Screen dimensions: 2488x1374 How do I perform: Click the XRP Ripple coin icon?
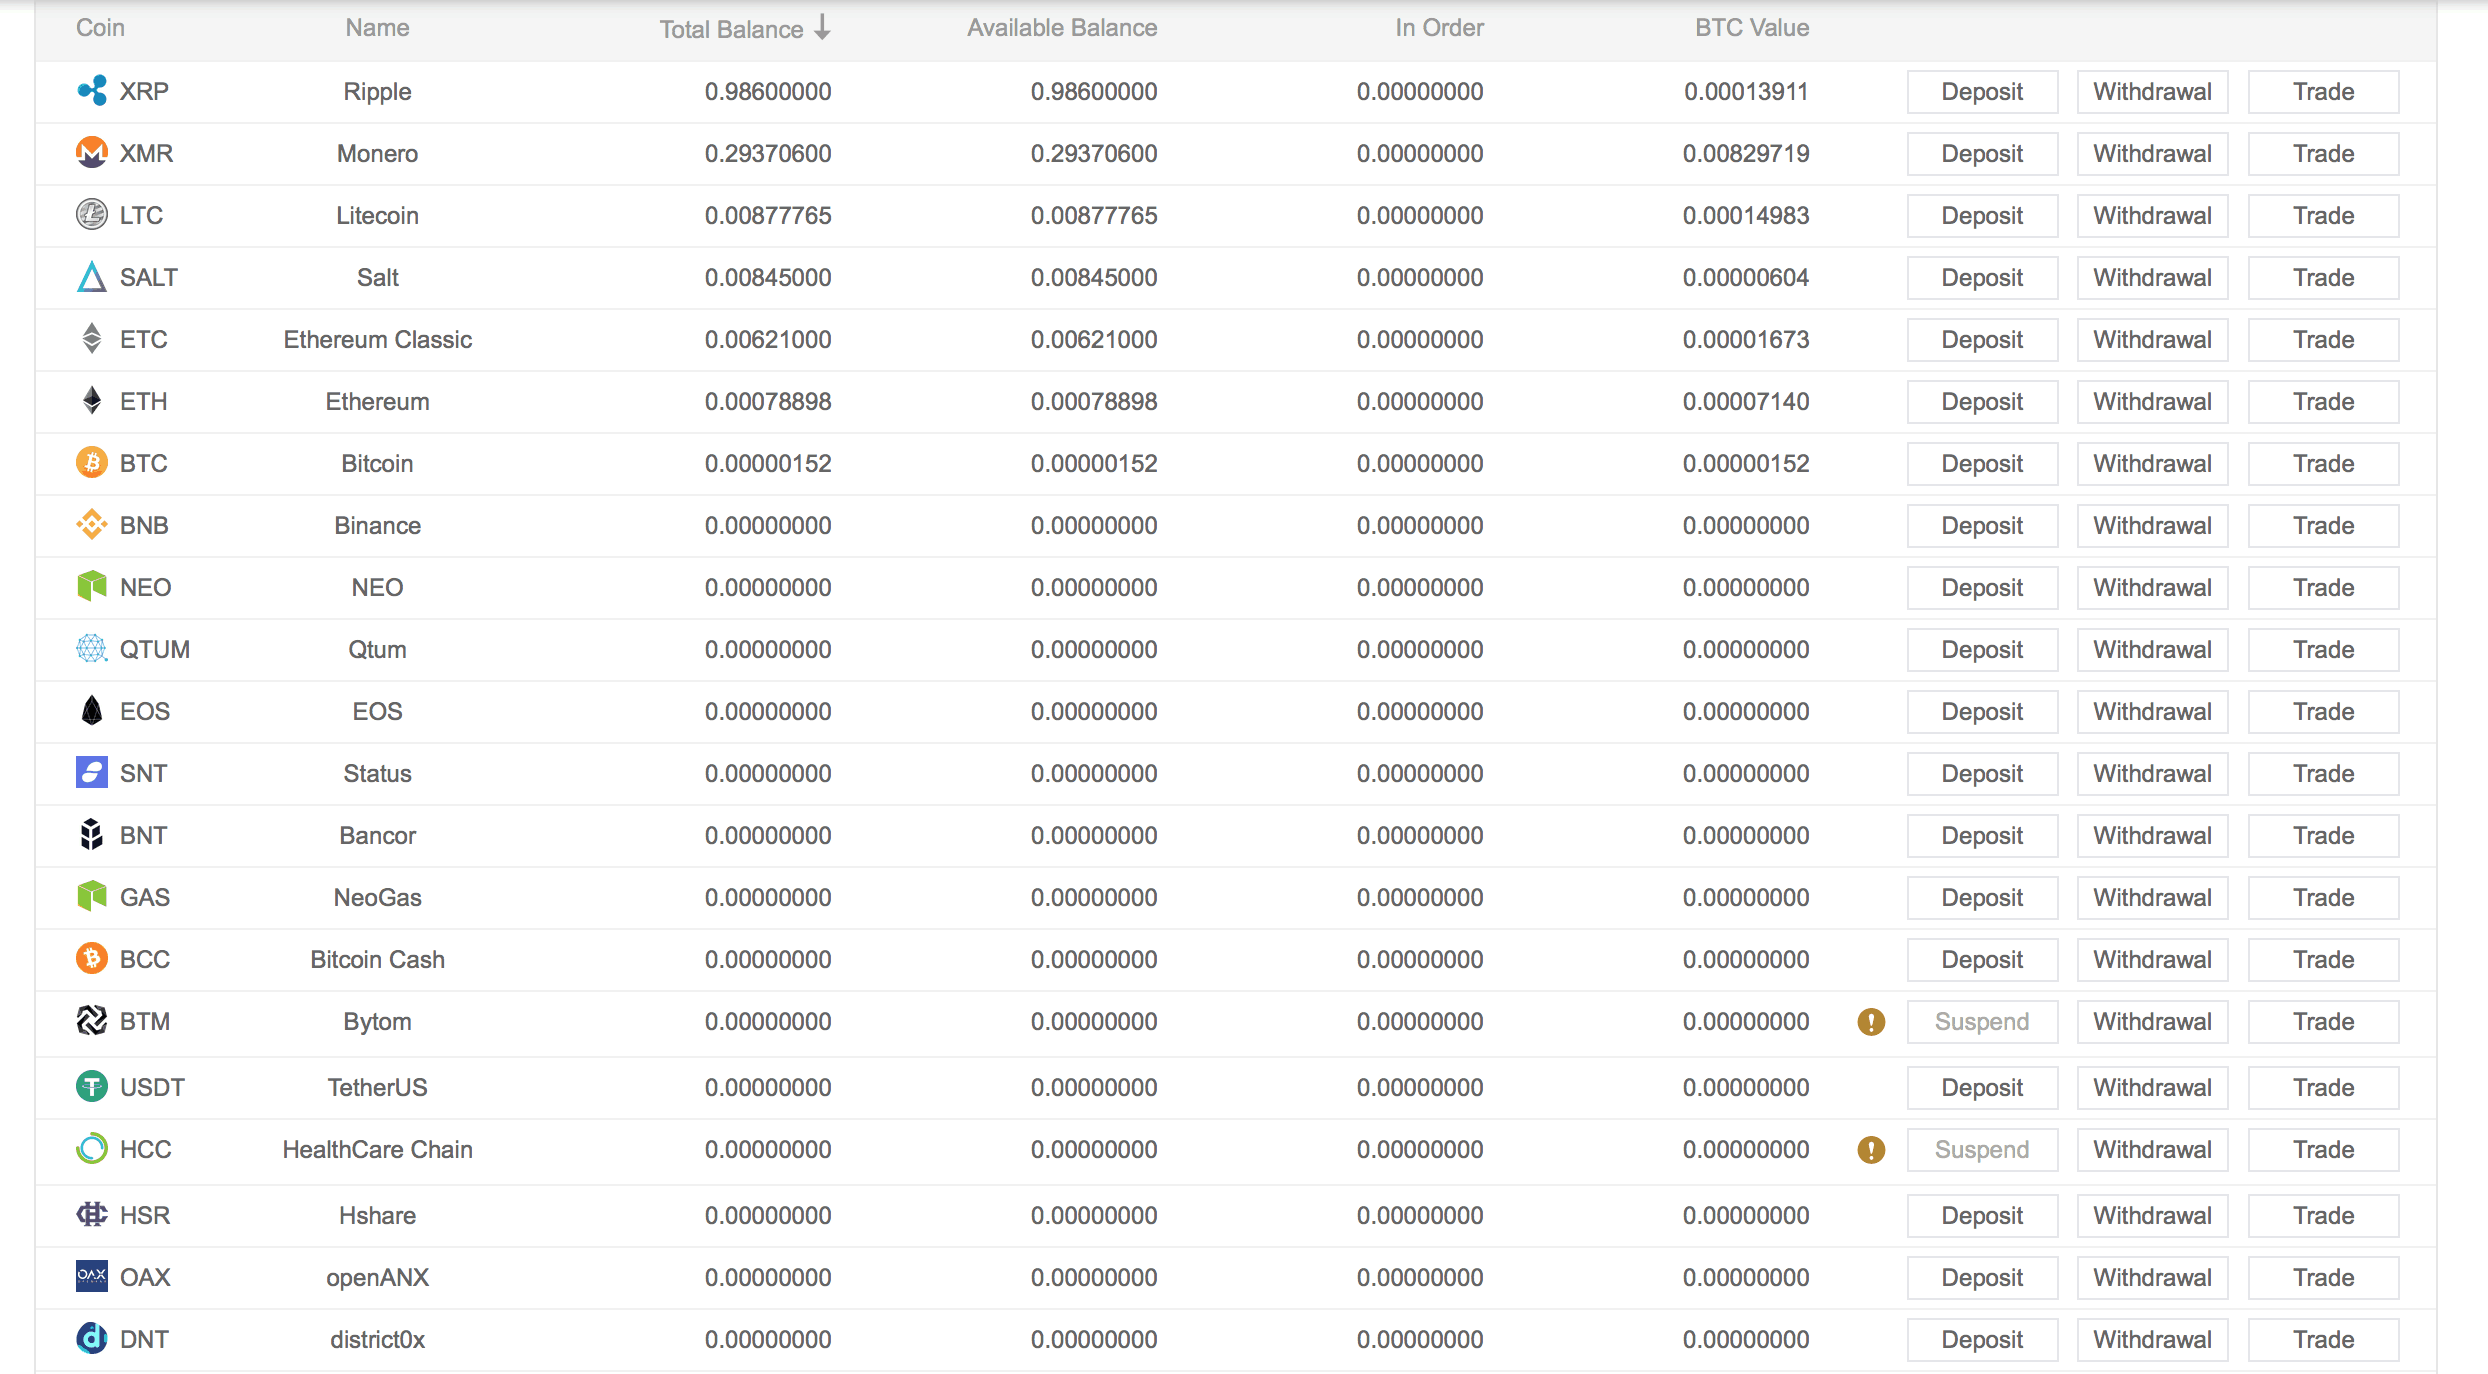[x=92, y=91]
